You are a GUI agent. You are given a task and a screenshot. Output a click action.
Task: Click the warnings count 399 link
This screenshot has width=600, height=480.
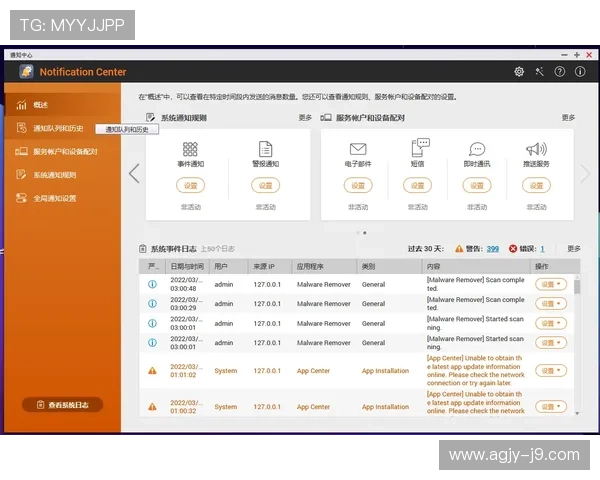(x=493, y=249)
